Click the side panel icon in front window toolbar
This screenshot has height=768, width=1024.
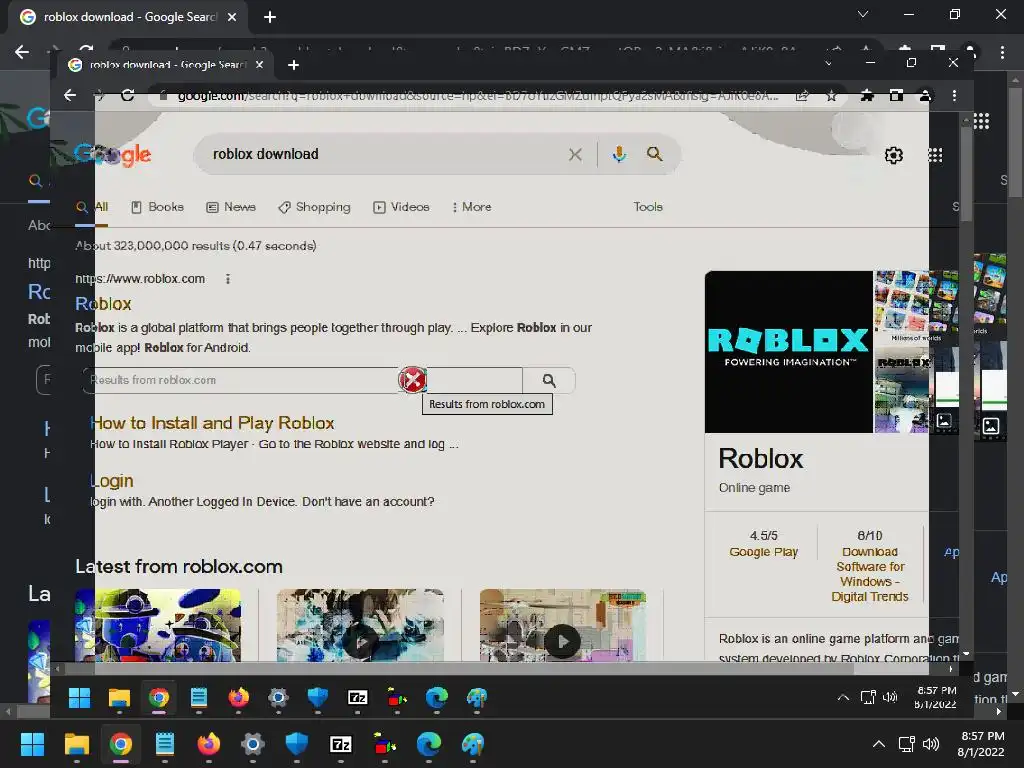[x=896, y=96]
